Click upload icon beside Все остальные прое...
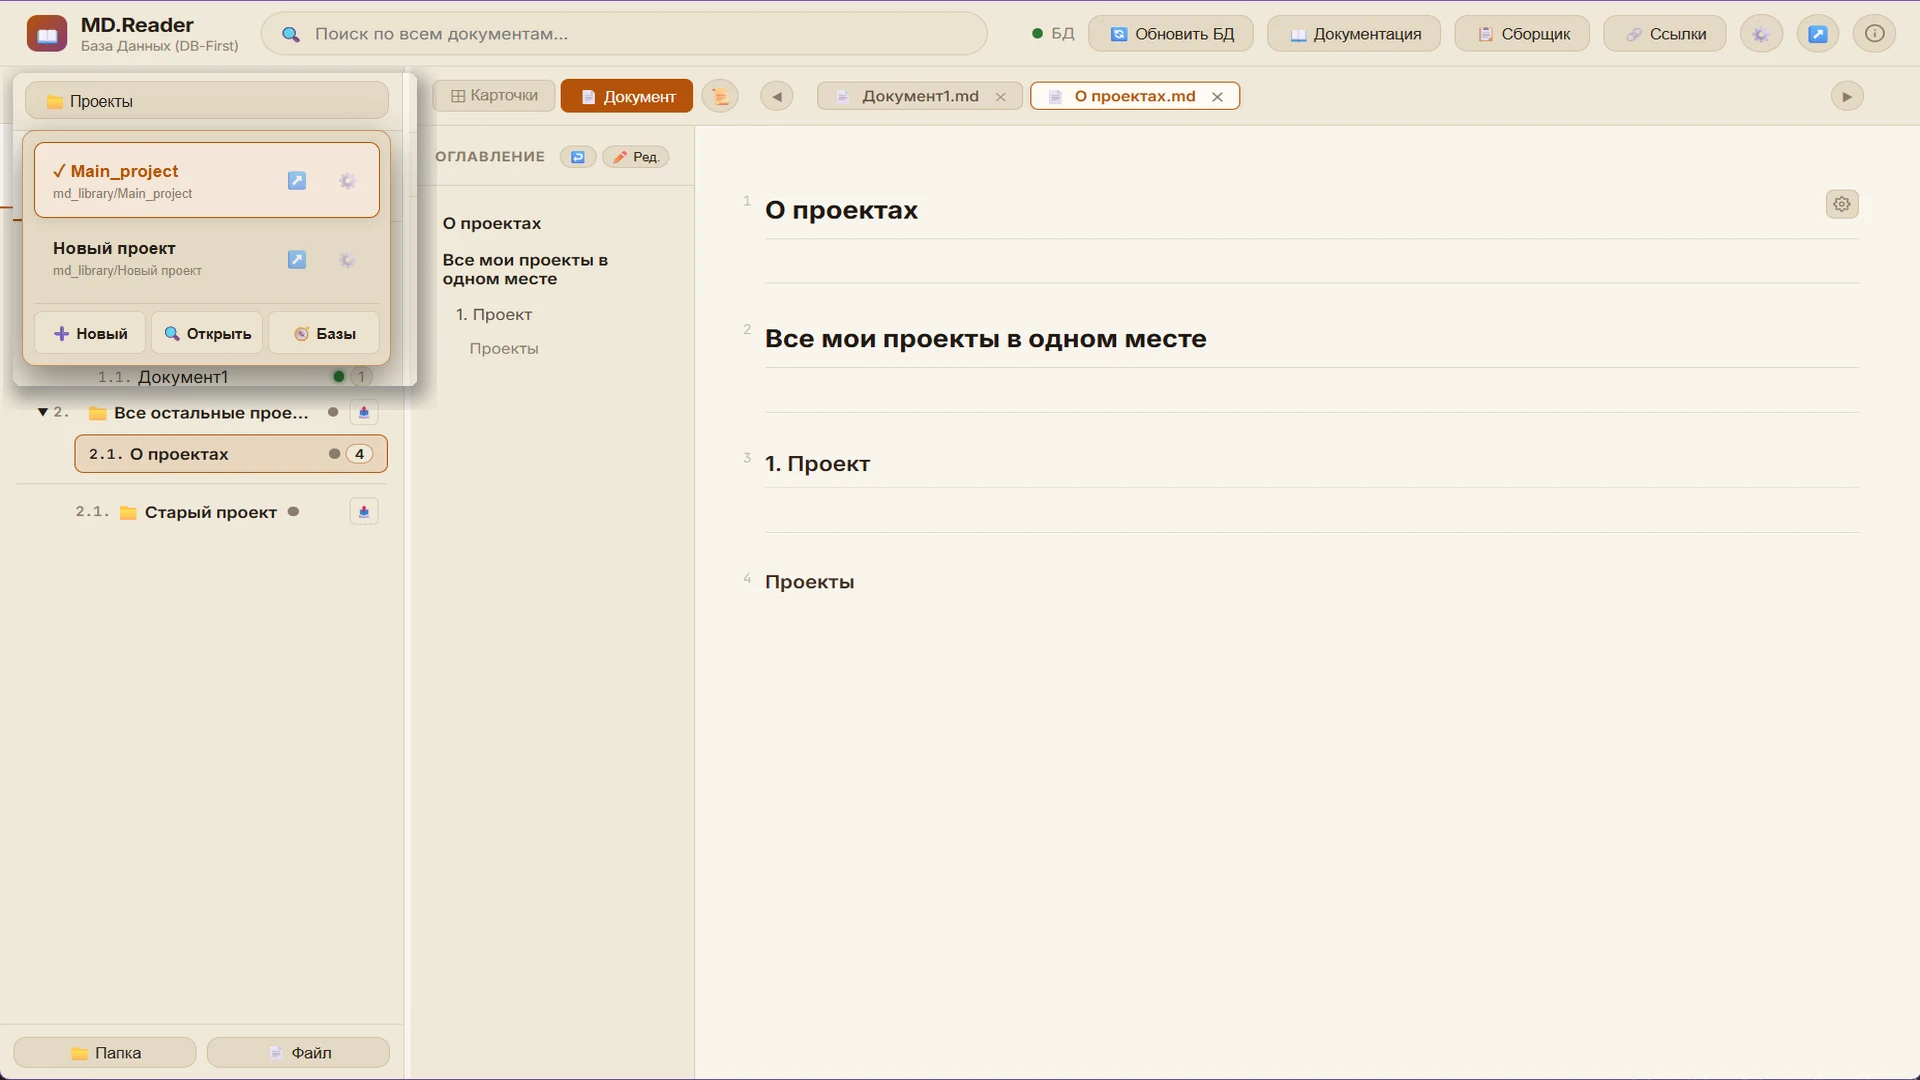 364,413
